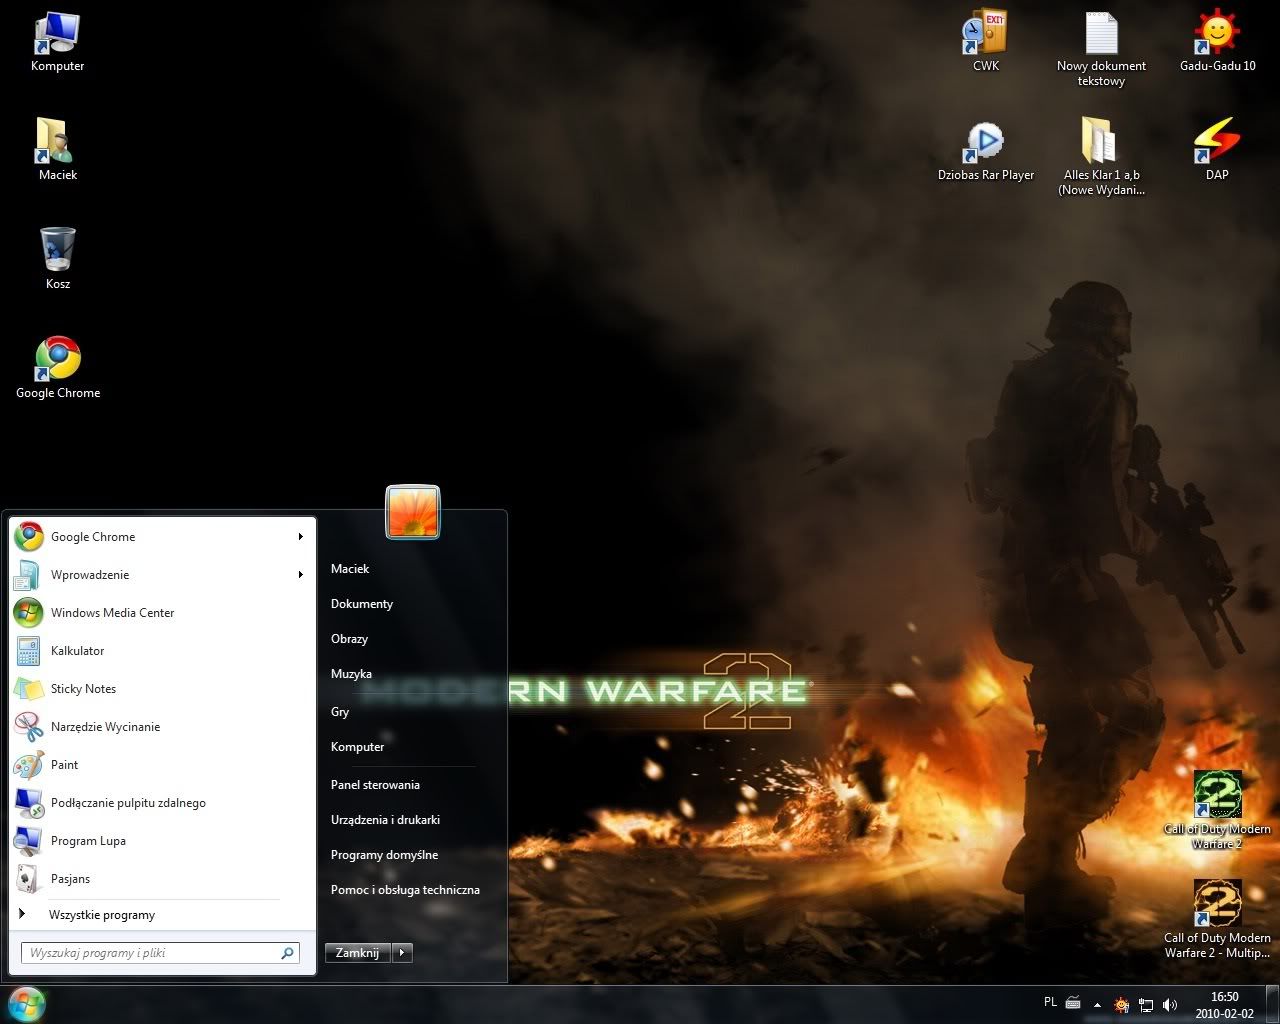Open the Maciek user folder icon
This screenshot has height=1024, width=1280.
coord(57,149)
